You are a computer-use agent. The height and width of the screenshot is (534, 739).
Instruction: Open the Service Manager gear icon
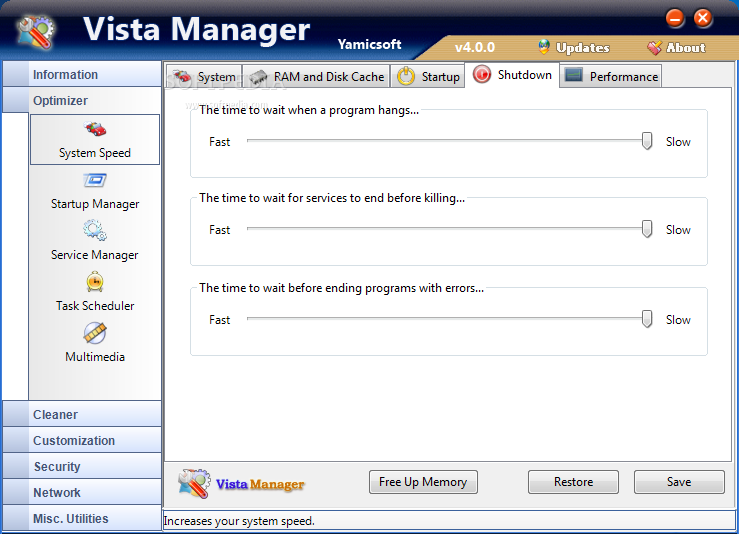(x=95, y=230)
